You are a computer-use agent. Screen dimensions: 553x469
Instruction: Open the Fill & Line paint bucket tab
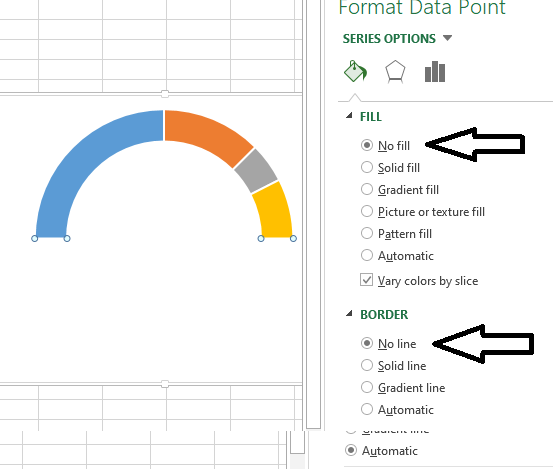tap(356, 72)
